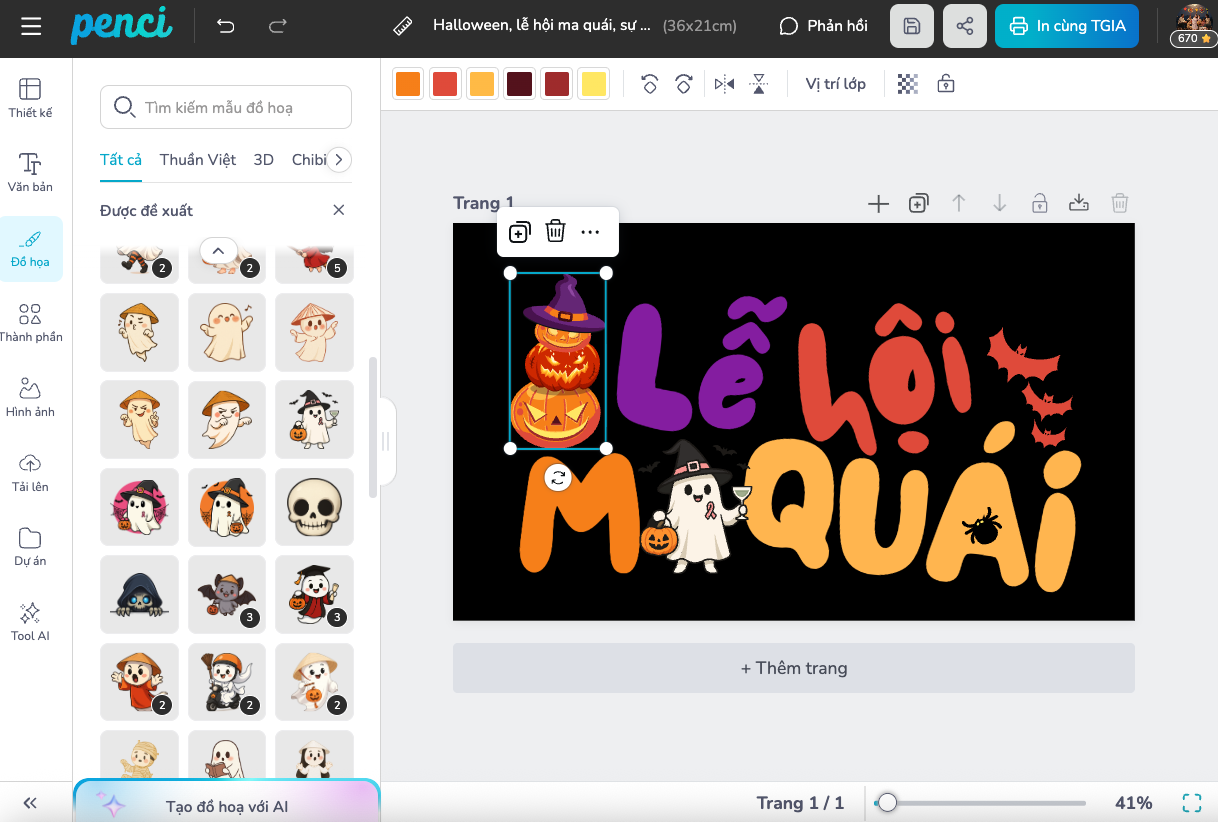The height and width of the screenshot is (822, 1218).
Task: Click the save disk icon
Action: click(912, 26)
